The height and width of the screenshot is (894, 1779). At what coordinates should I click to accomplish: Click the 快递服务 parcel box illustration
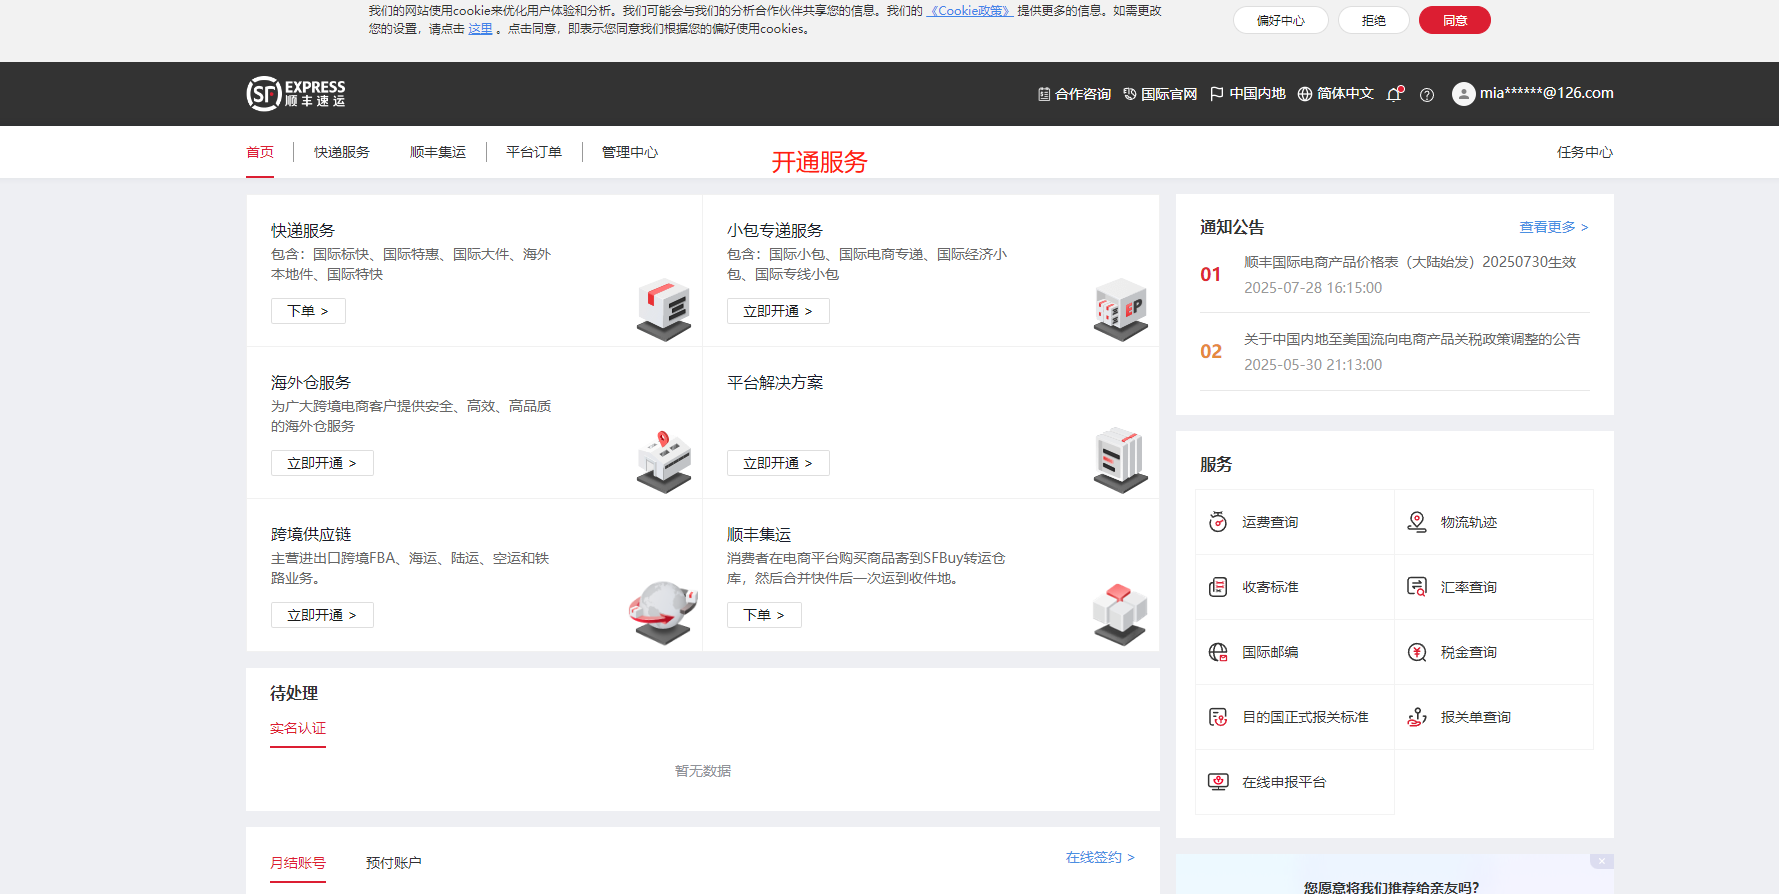point(664,310)
